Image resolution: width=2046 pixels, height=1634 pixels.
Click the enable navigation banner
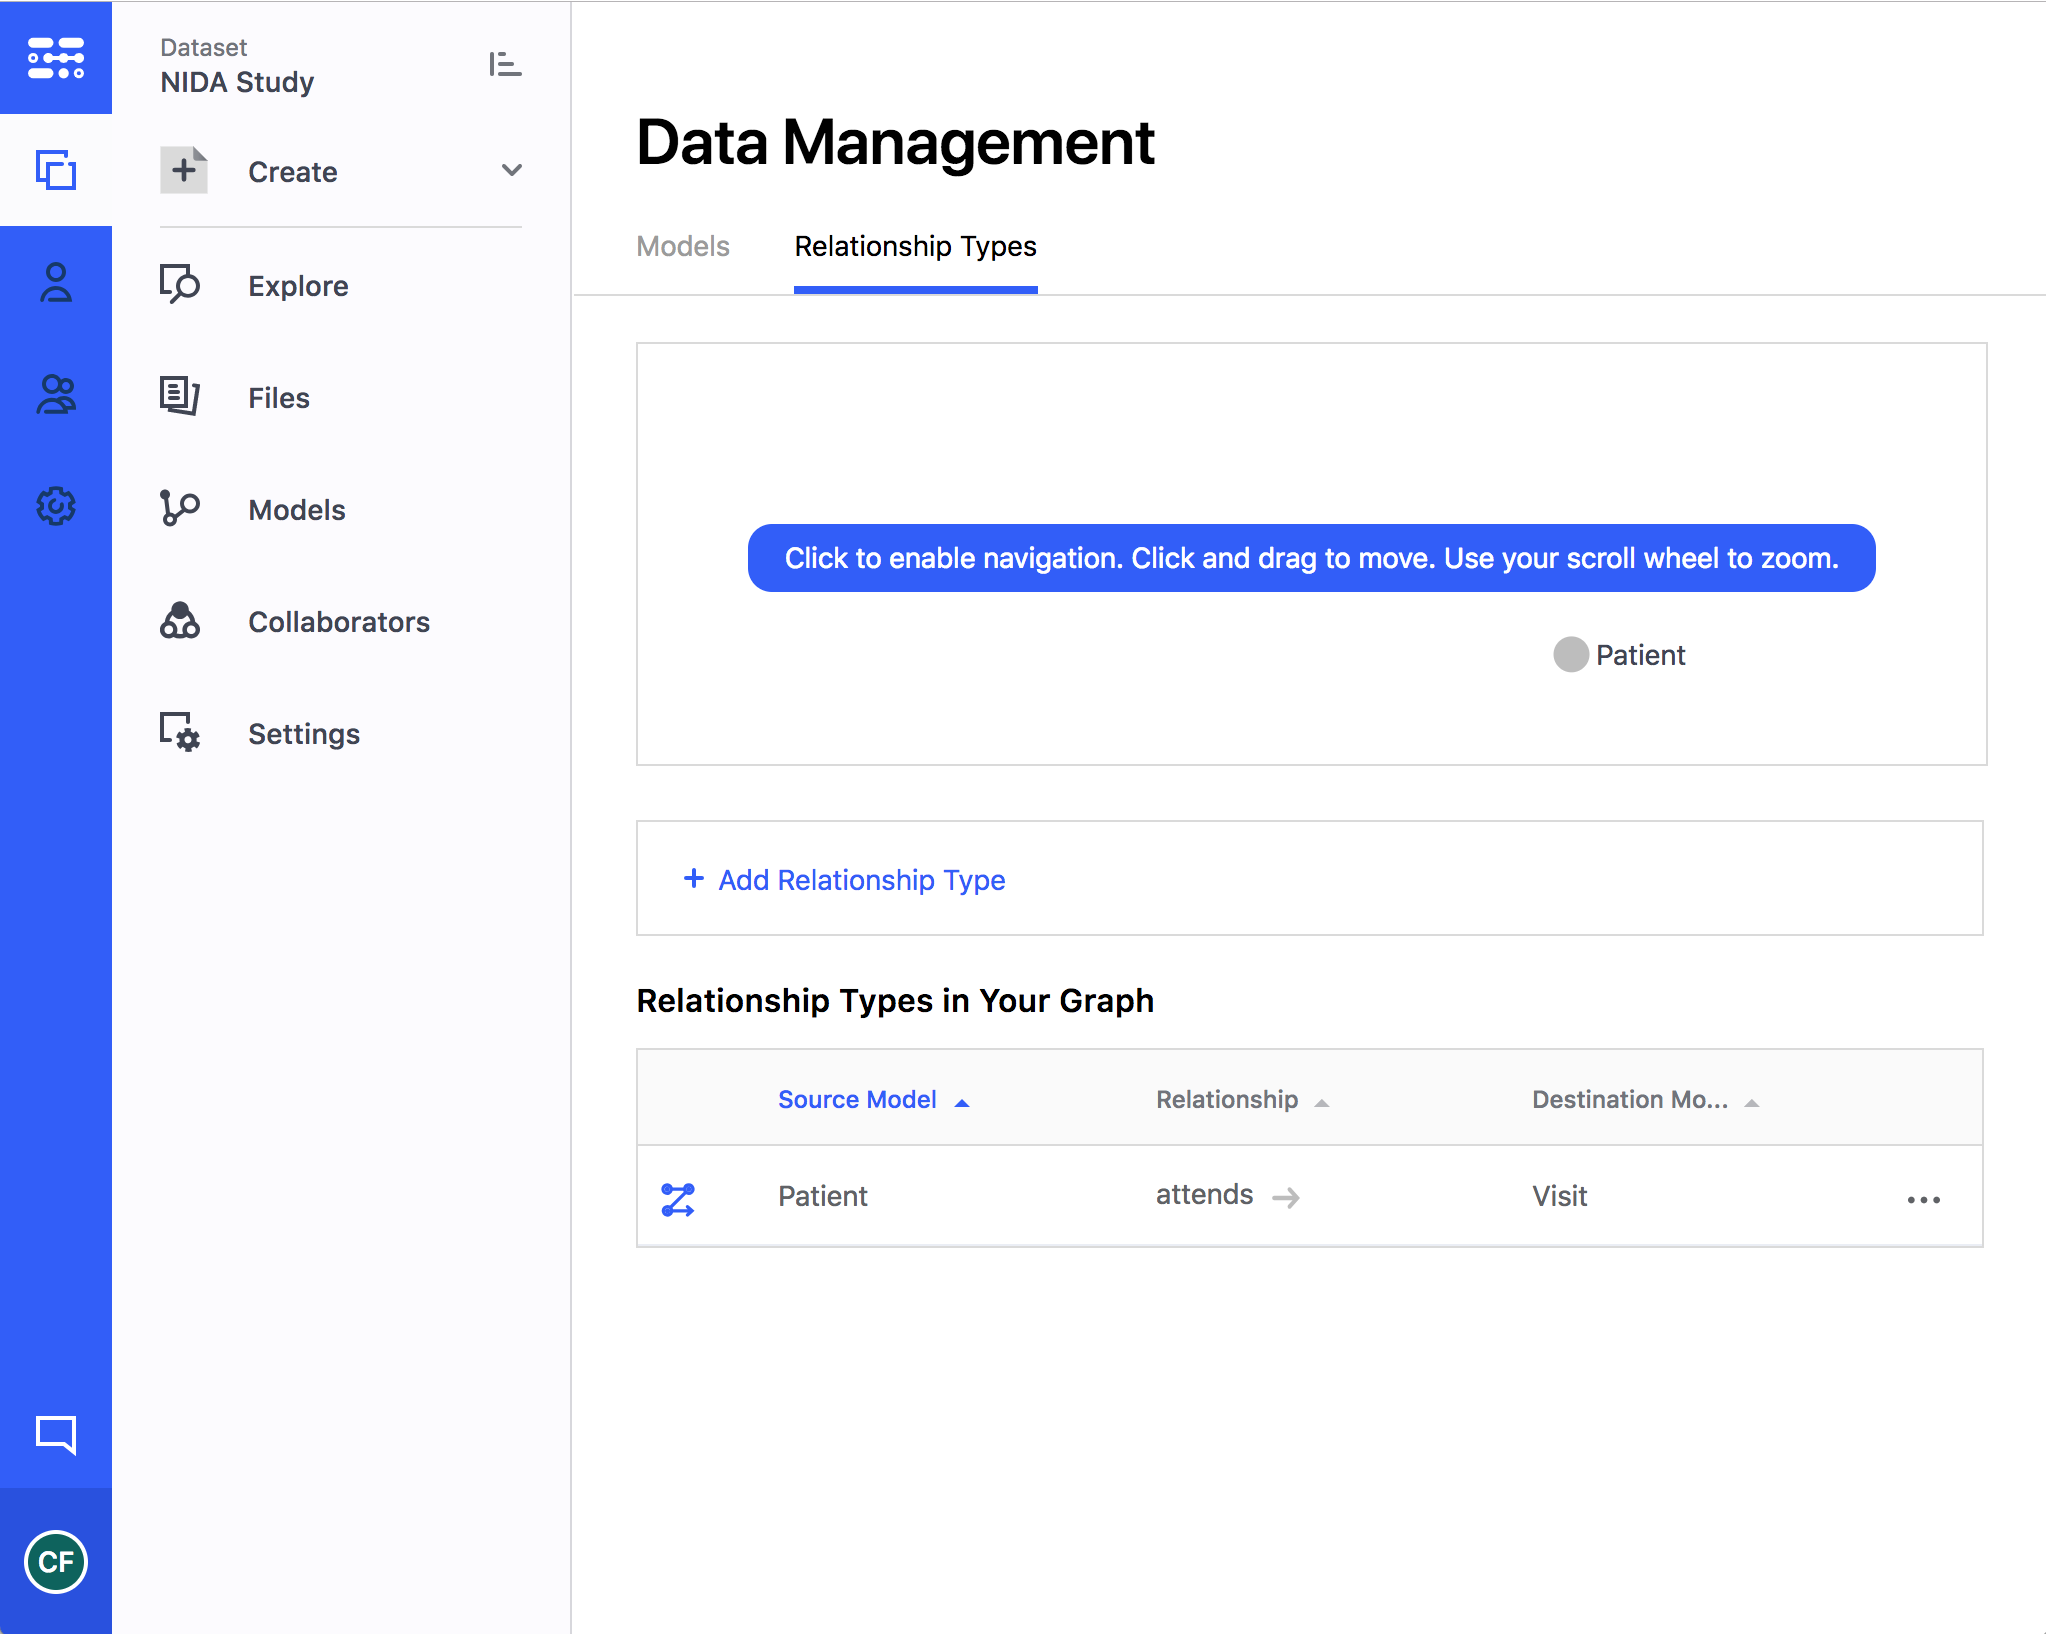point(1311,558)
